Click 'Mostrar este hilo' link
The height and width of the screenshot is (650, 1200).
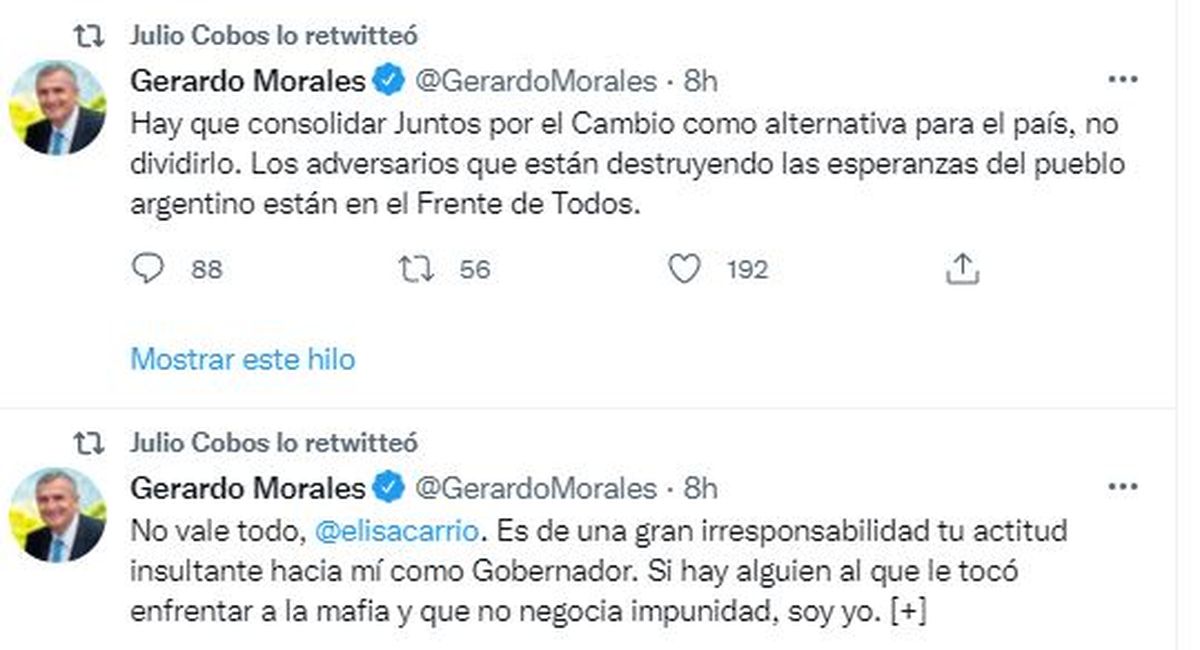[x=243, y=358]
